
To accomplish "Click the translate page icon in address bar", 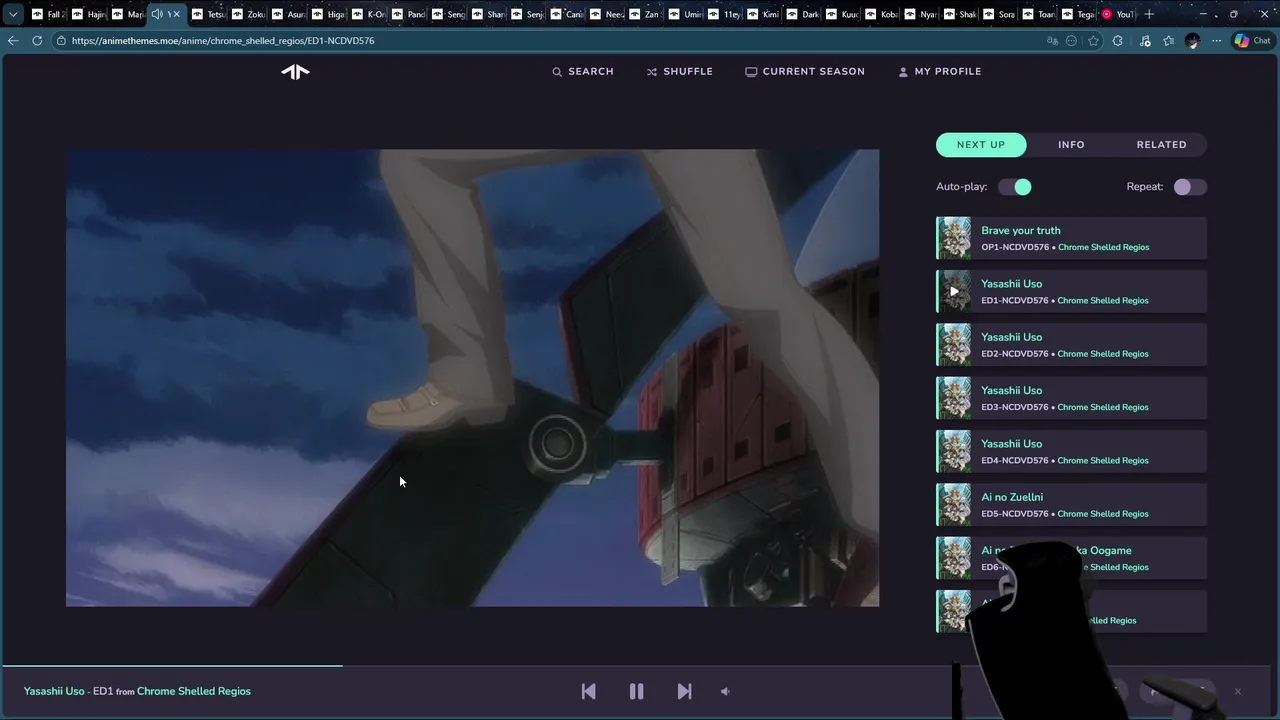I will (1052, 41).
